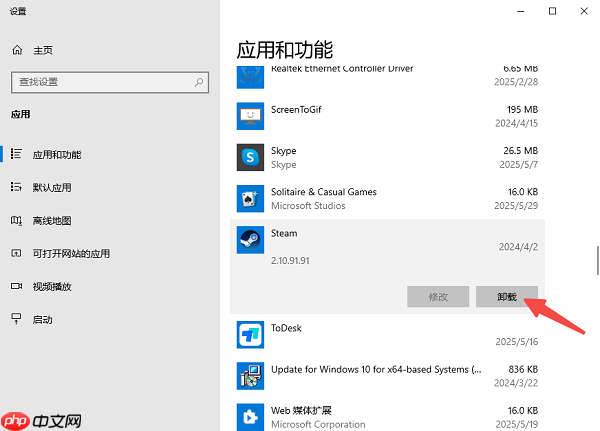Click the 应用和功能 sidebar list icon
The height and width of the screenshot is (431, 600).
tap(16, 154)
